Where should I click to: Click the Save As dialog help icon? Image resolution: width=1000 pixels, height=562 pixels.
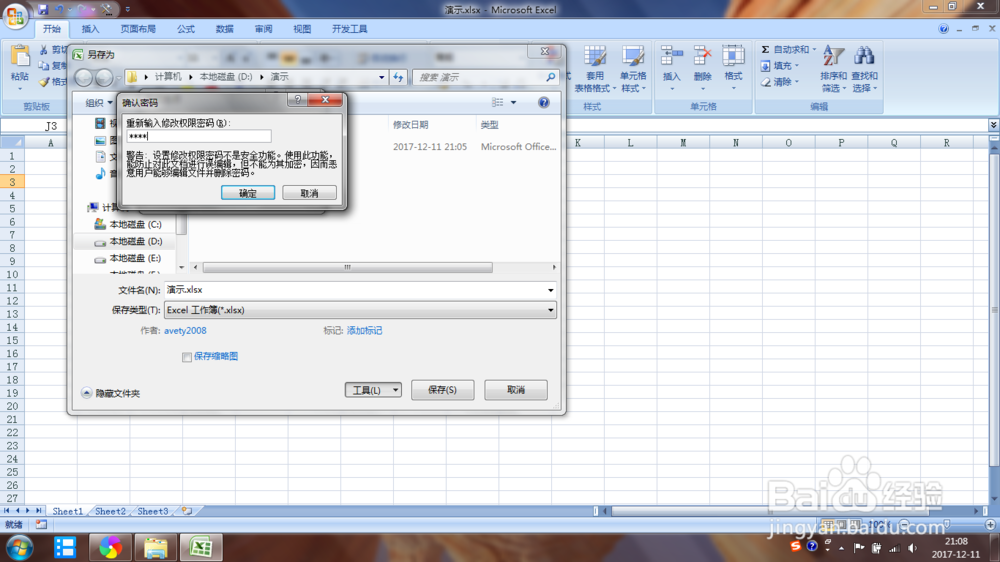543,102
